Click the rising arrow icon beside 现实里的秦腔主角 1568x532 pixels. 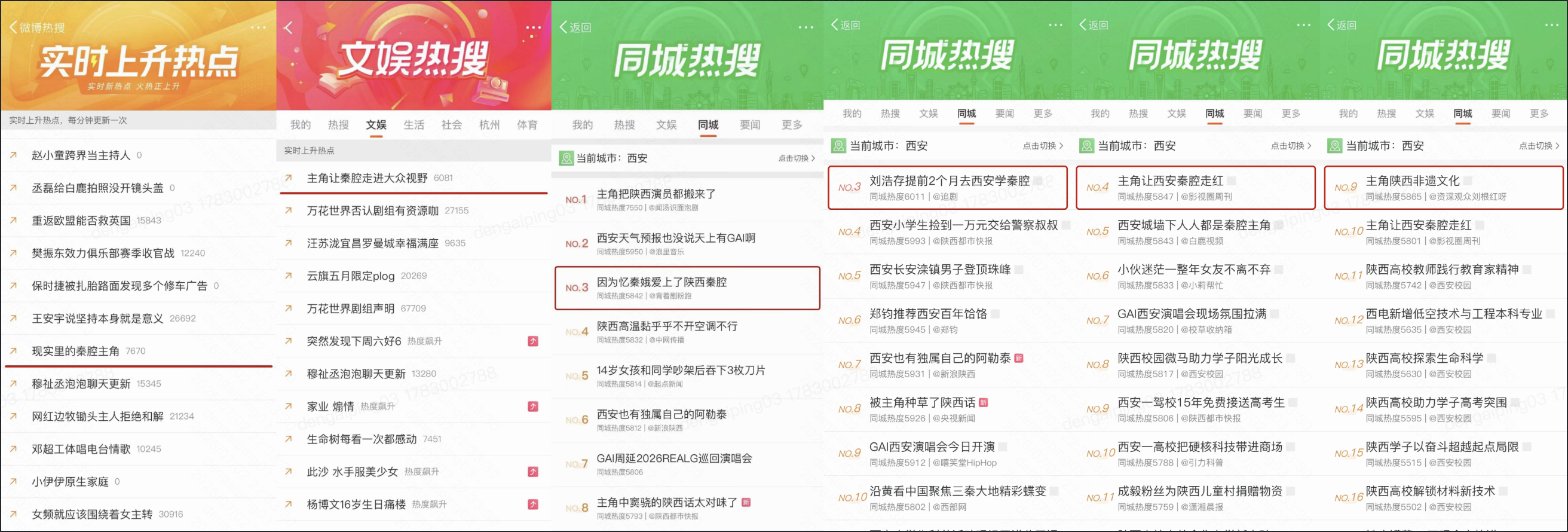[x=13, y=351]
